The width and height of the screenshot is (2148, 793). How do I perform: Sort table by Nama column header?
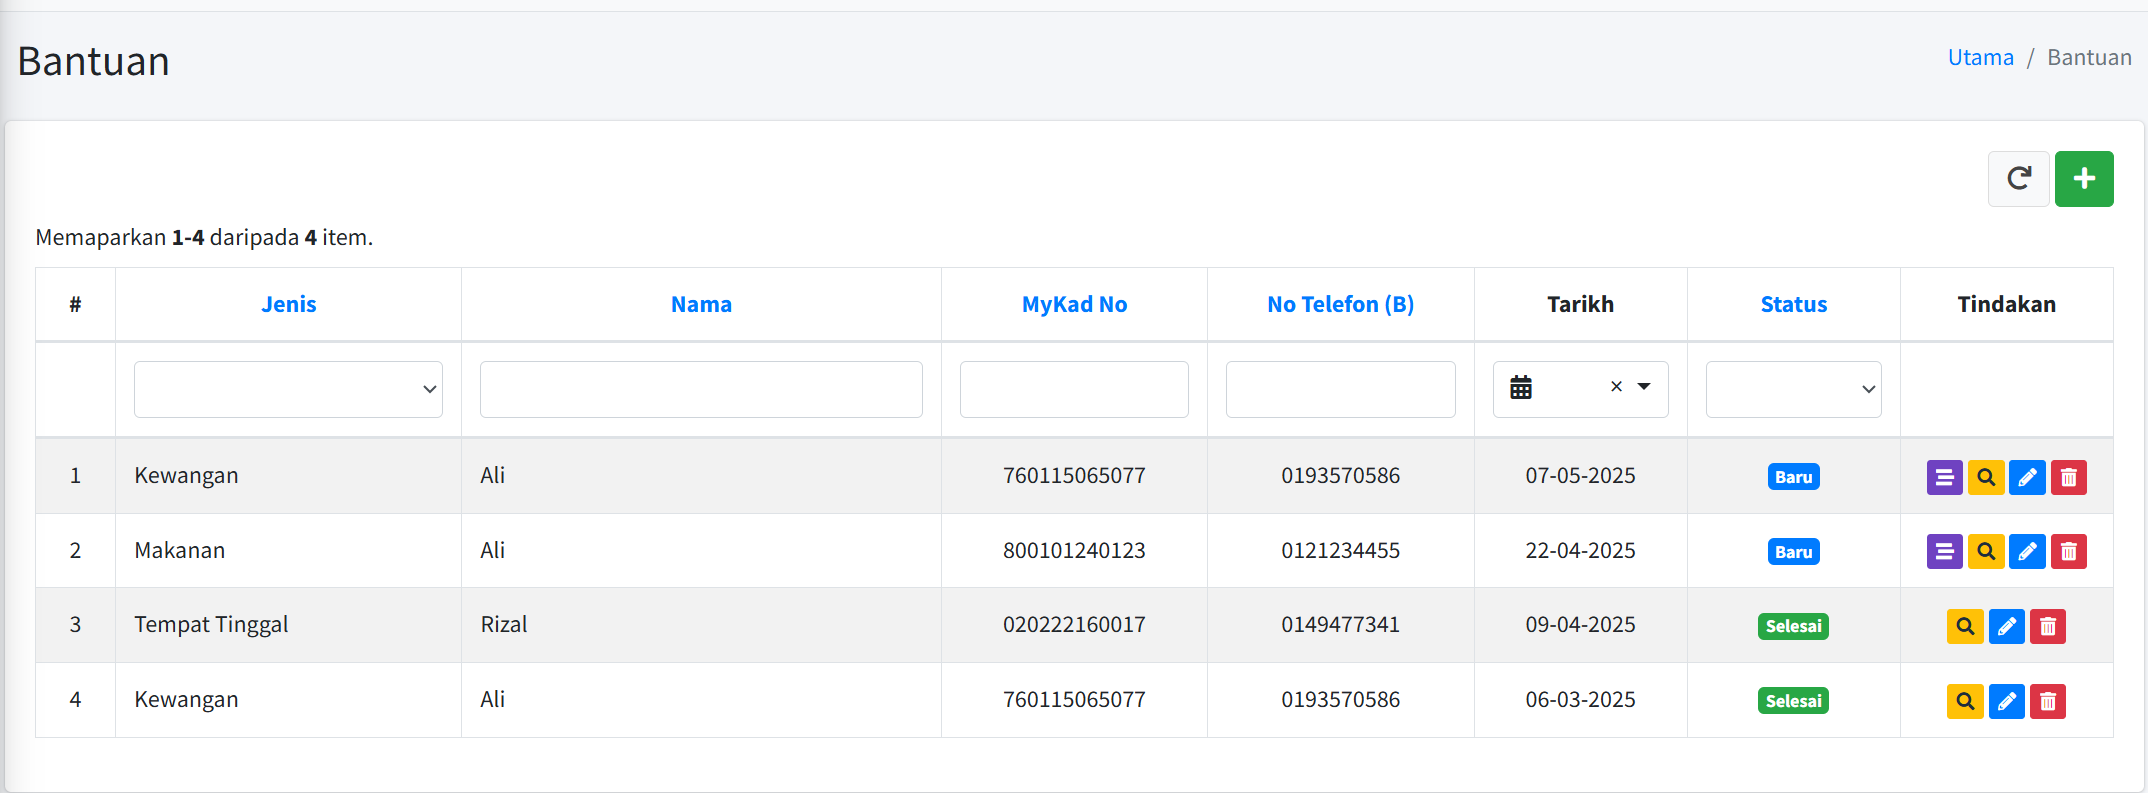(701, 304)
